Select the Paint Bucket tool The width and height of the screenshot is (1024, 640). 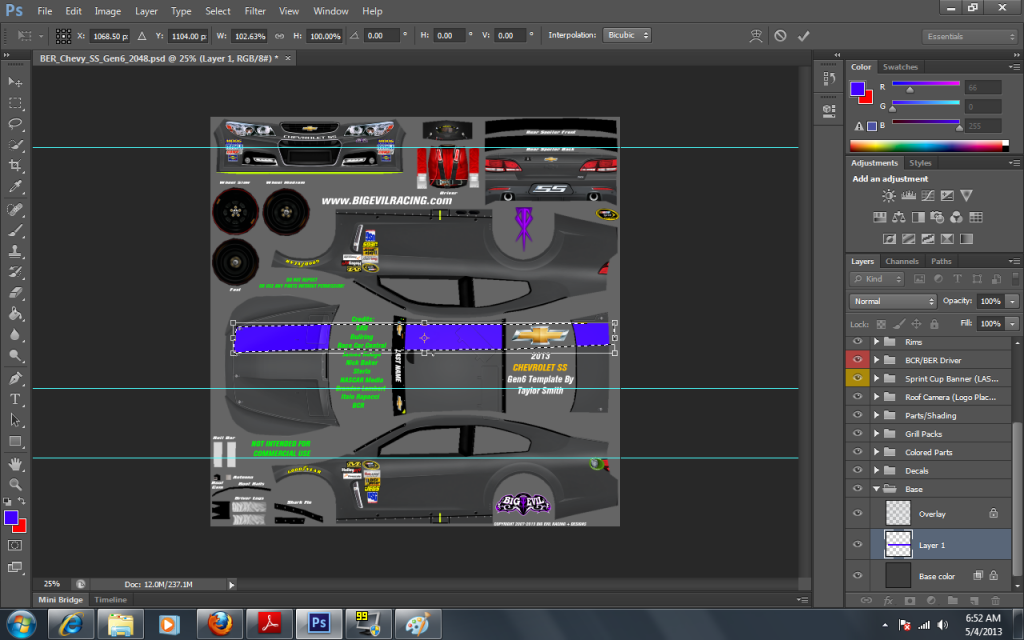pyautogui.click(x=15, y=314)
